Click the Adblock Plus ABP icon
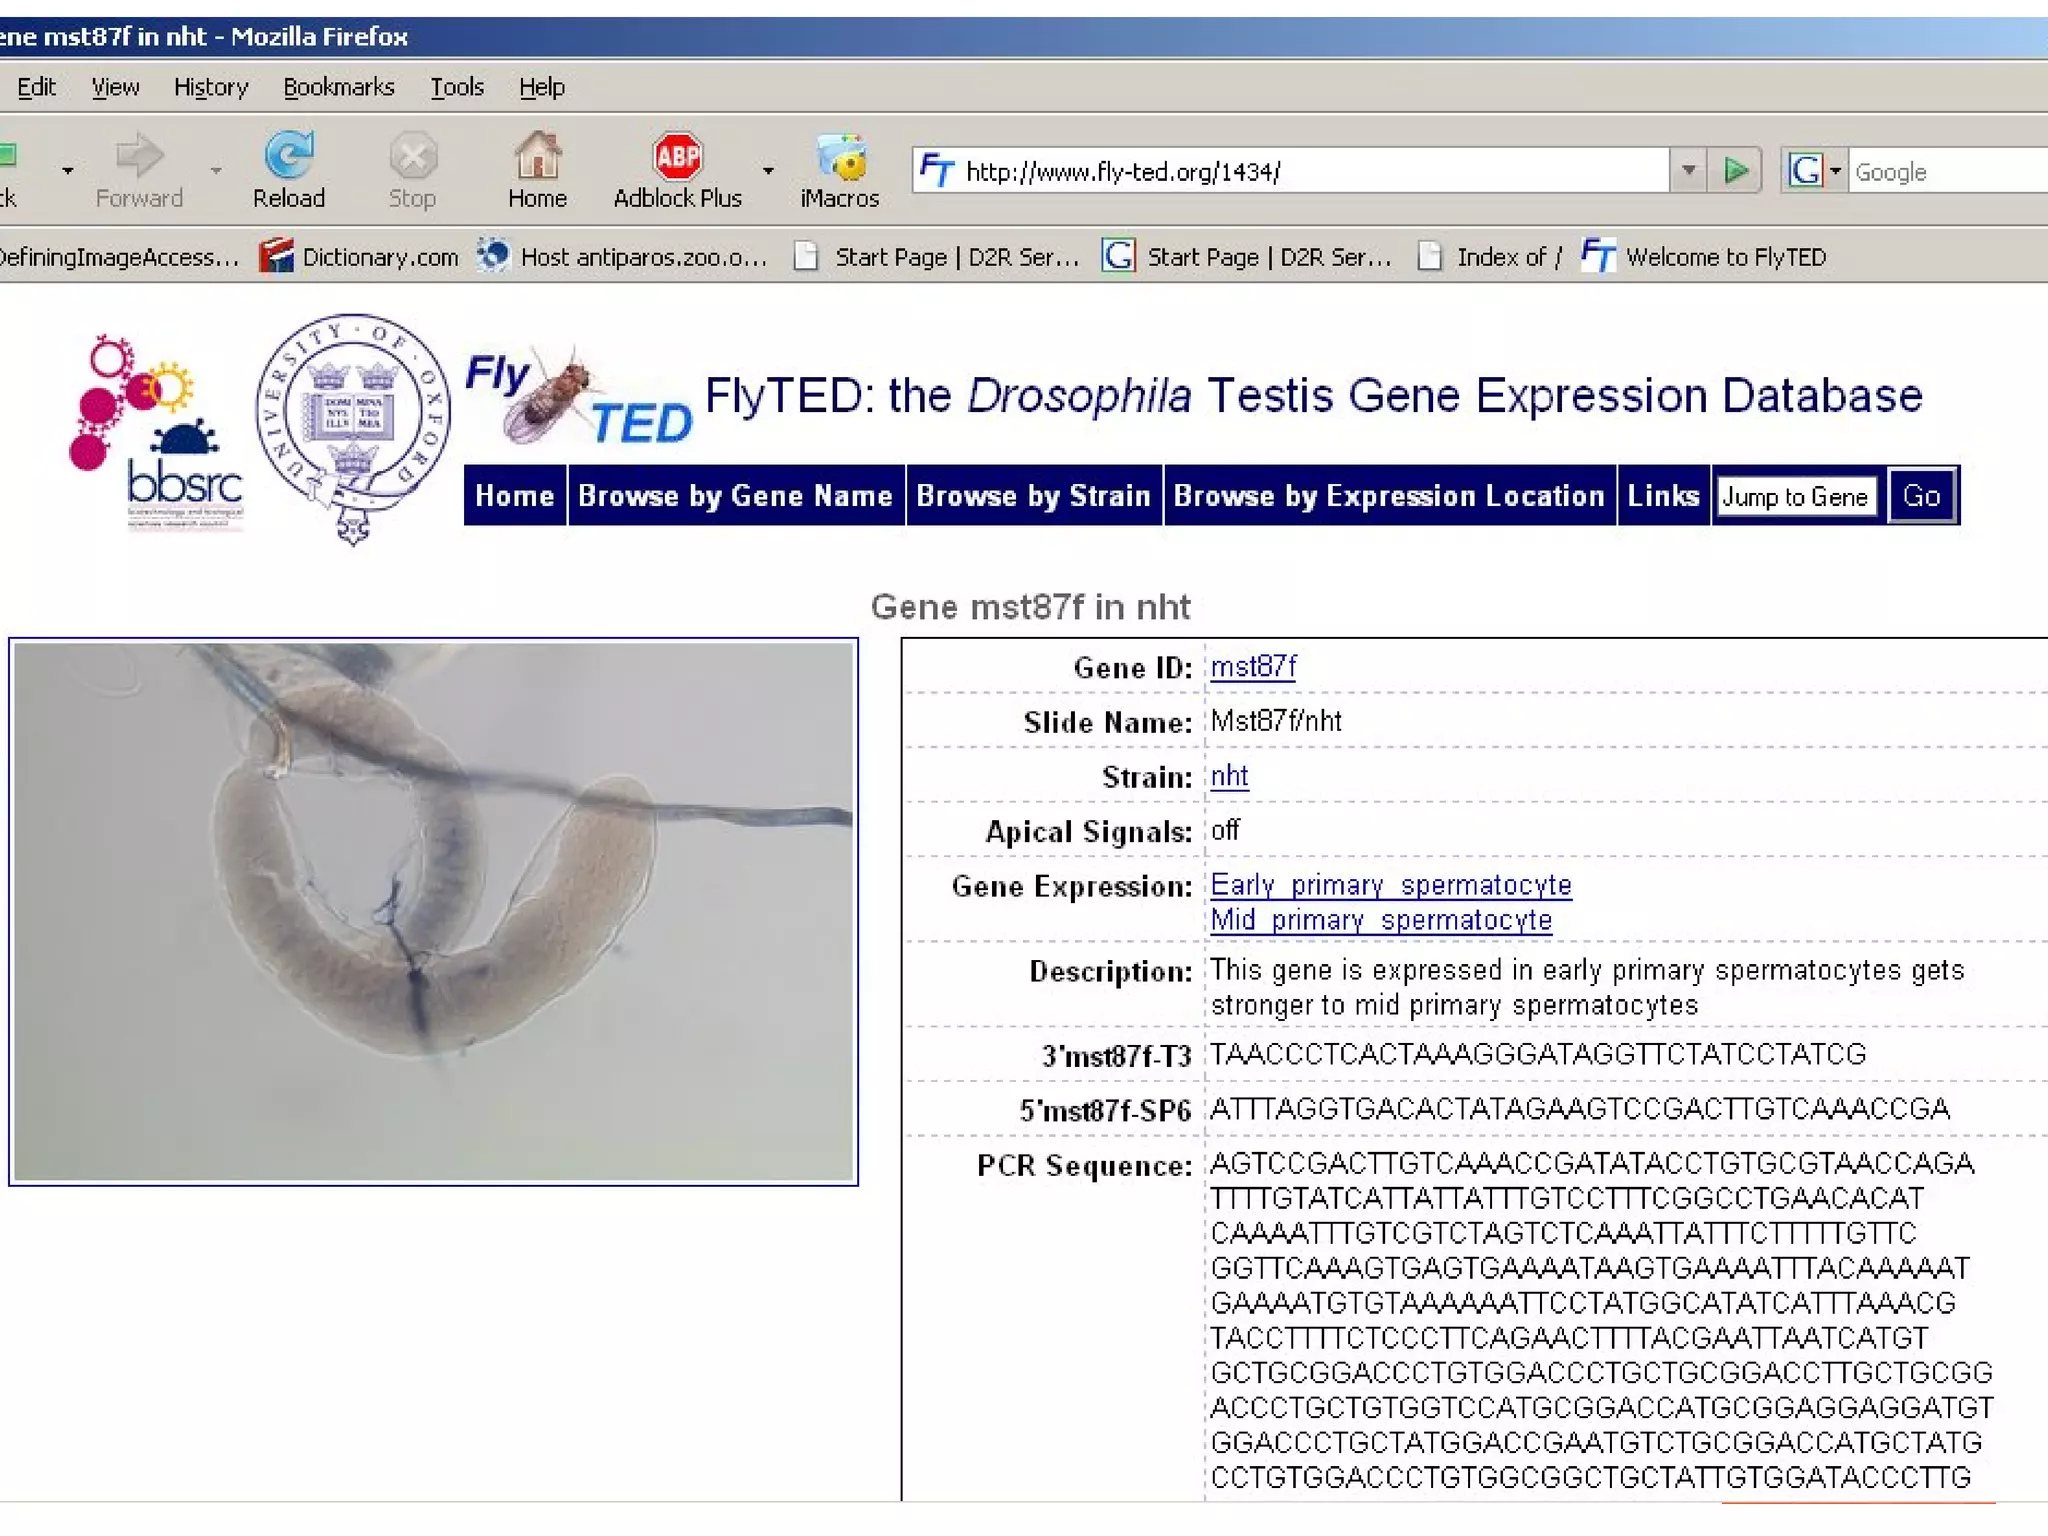 [x=677, y=158]
